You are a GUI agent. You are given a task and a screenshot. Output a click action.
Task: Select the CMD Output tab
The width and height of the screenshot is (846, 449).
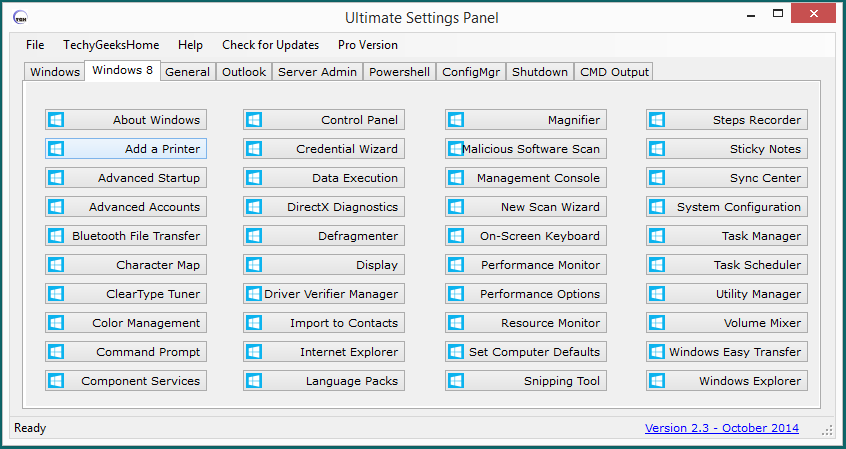(x=614, y=72)
